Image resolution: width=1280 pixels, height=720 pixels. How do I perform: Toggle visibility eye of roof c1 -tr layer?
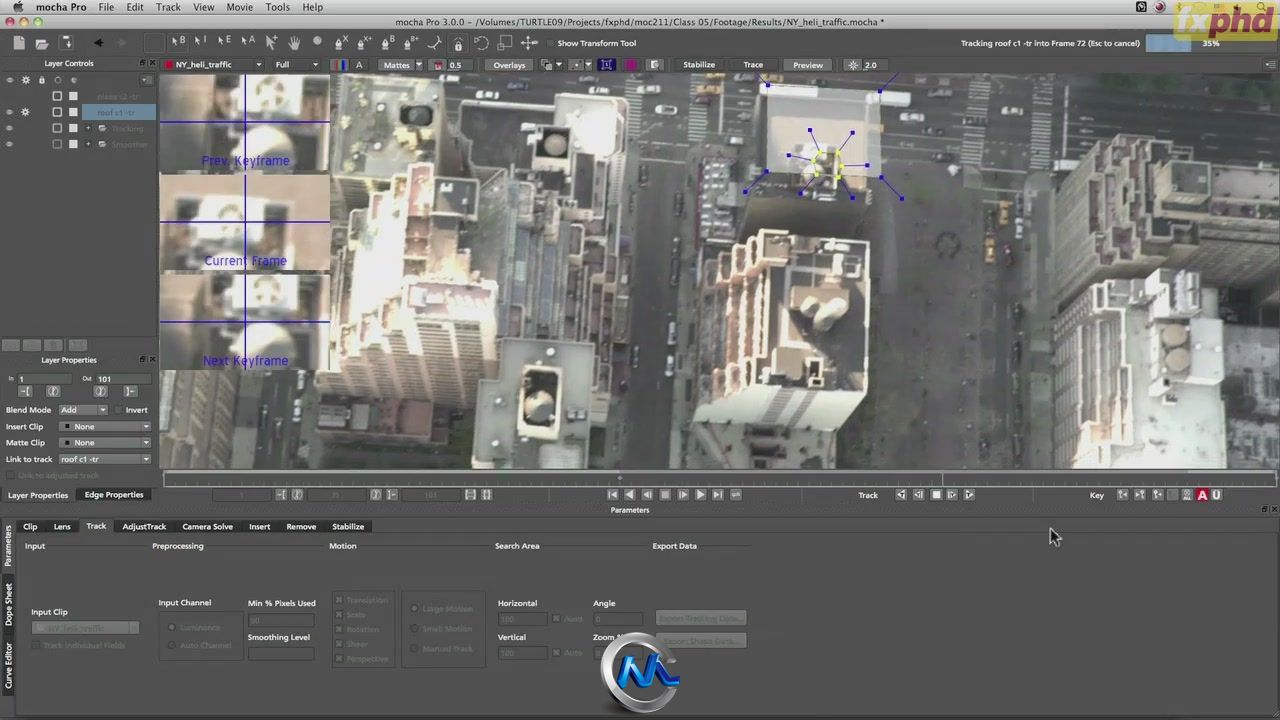(9, 112)
